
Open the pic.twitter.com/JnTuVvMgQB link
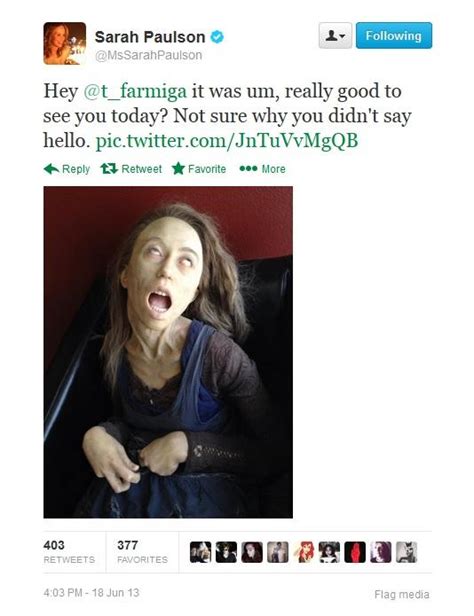[x=227, y=141]
